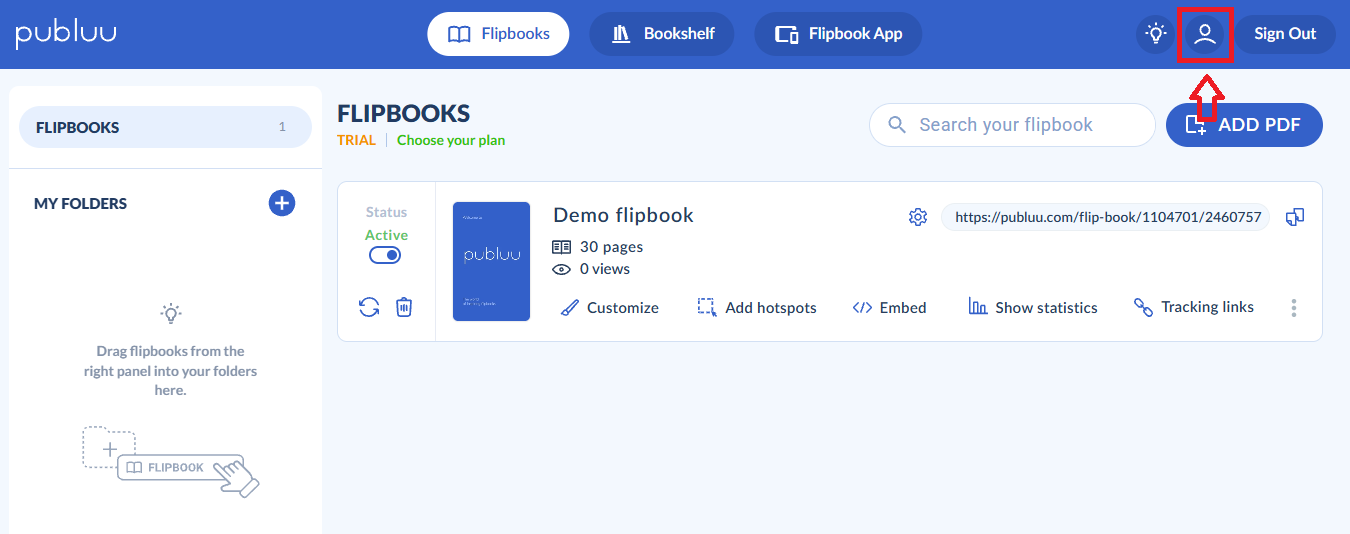Open the three-dot more options menu
1350x534 pixels.
1294,308
